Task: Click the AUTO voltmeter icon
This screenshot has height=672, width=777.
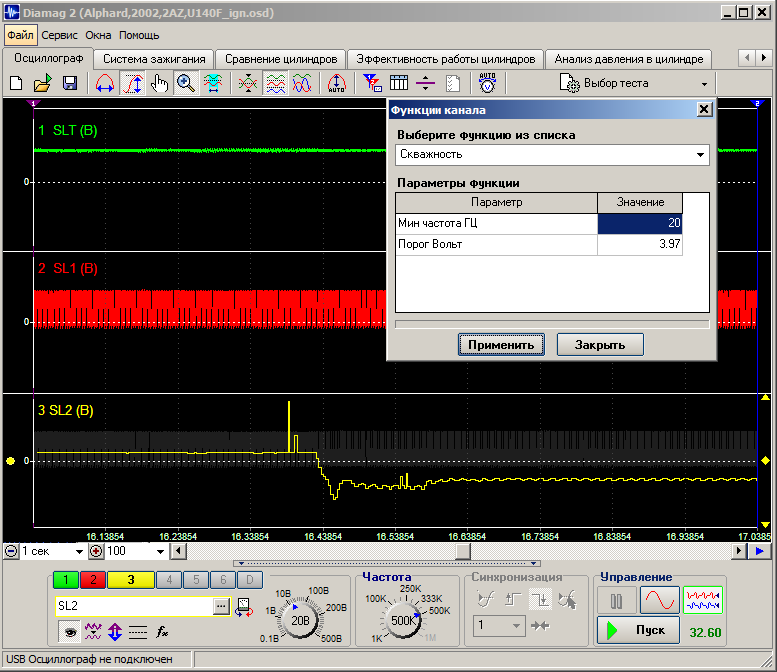Action: pyautogui.click(x=487, y=83)
